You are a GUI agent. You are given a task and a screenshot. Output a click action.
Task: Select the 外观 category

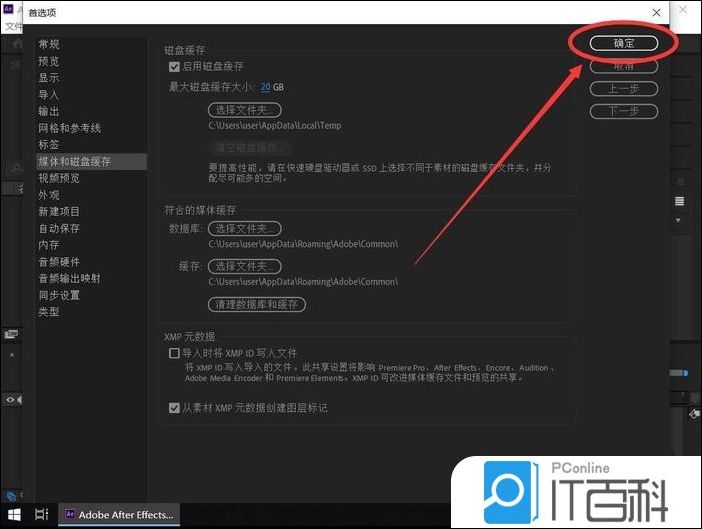click(x=48, y=195)
